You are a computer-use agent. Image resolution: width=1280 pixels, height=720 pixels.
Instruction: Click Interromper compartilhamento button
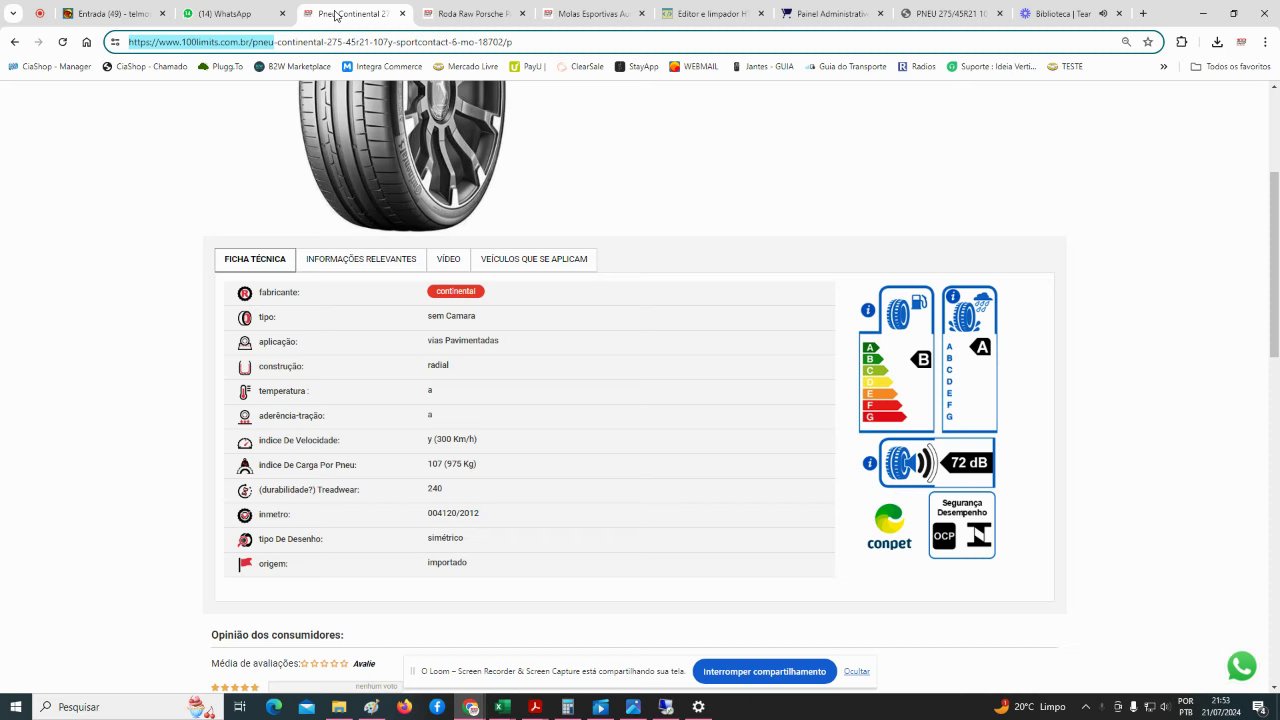[765, 671]
